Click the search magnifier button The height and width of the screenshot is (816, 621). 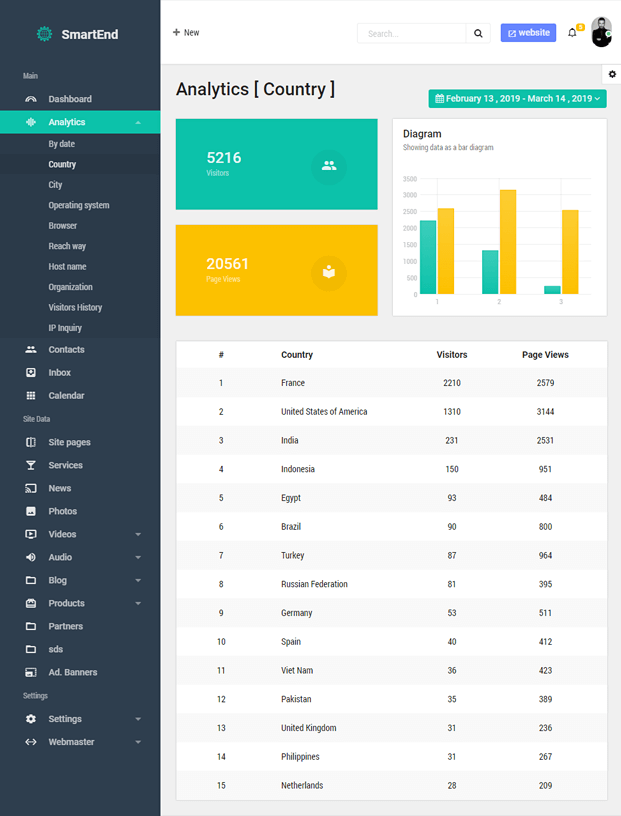[x=479, y=33]
